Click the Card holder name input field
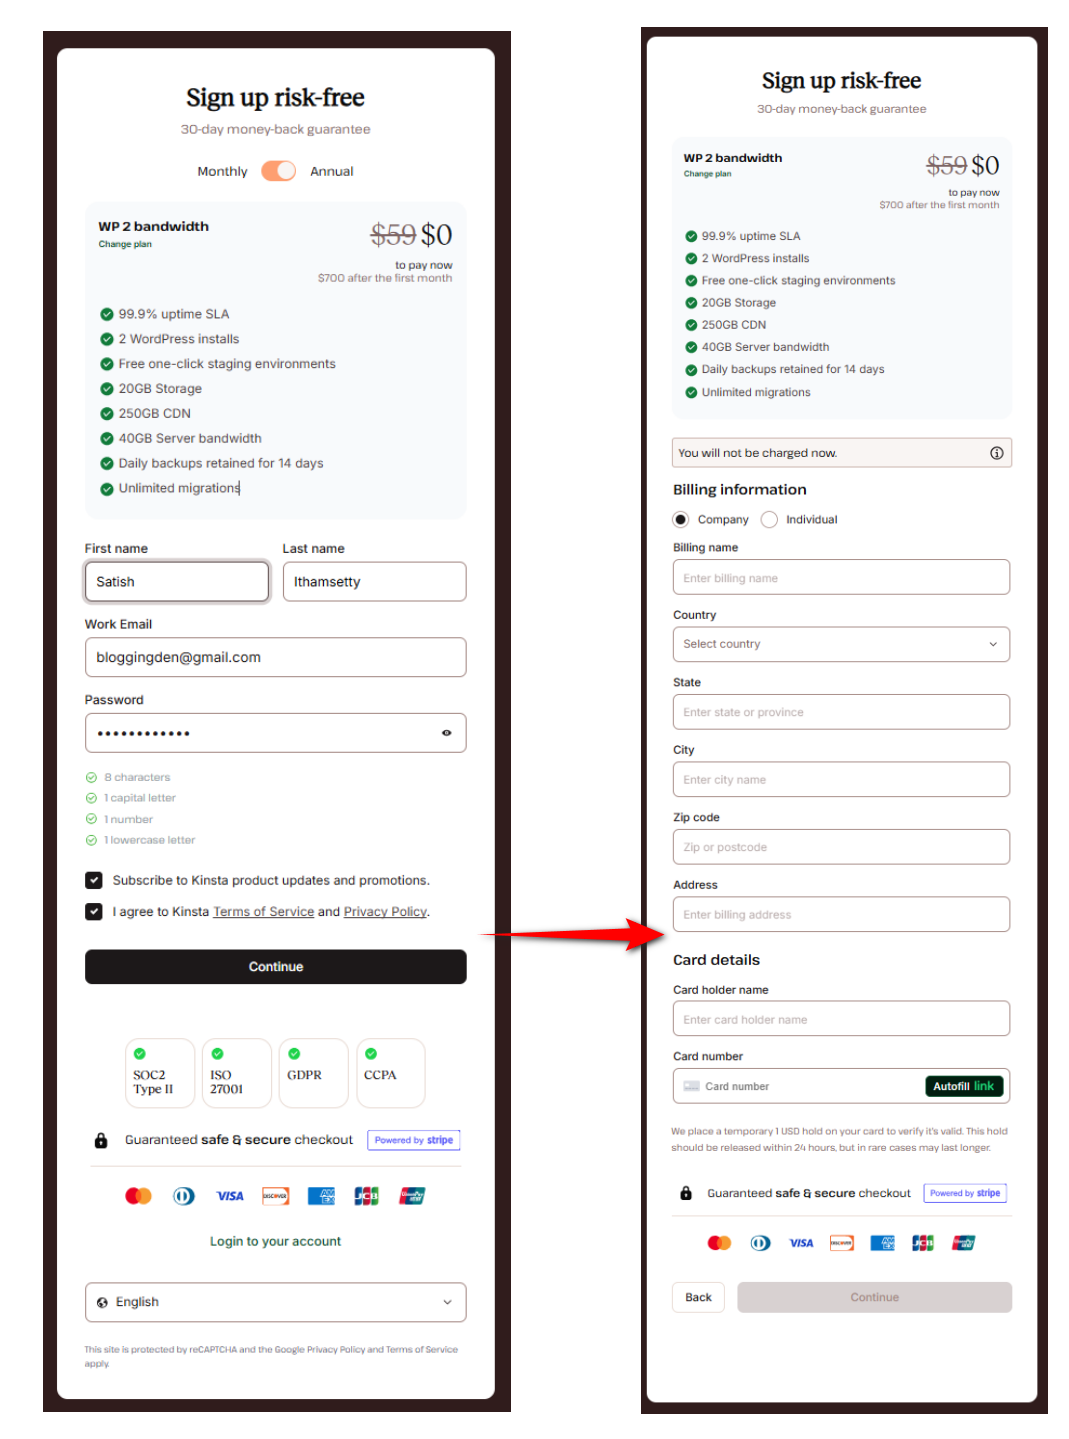The width and height of the screenshot is (1069, 1439). click(841, 1018)
